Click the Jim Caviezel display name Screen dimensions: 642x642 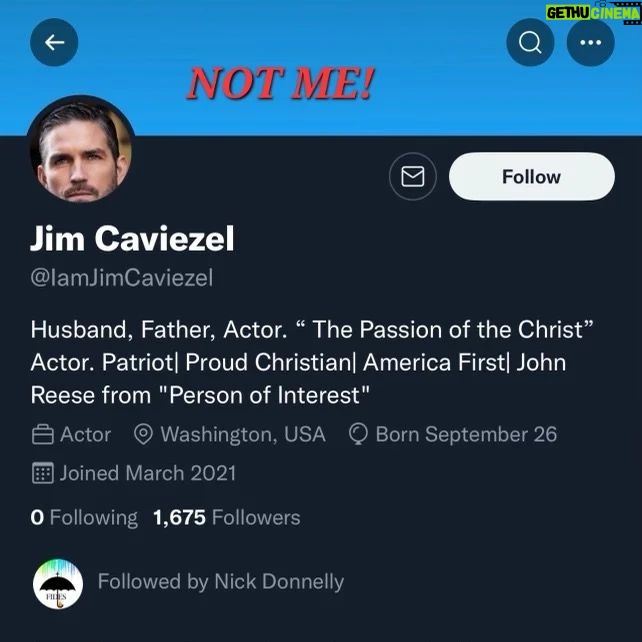133,240
